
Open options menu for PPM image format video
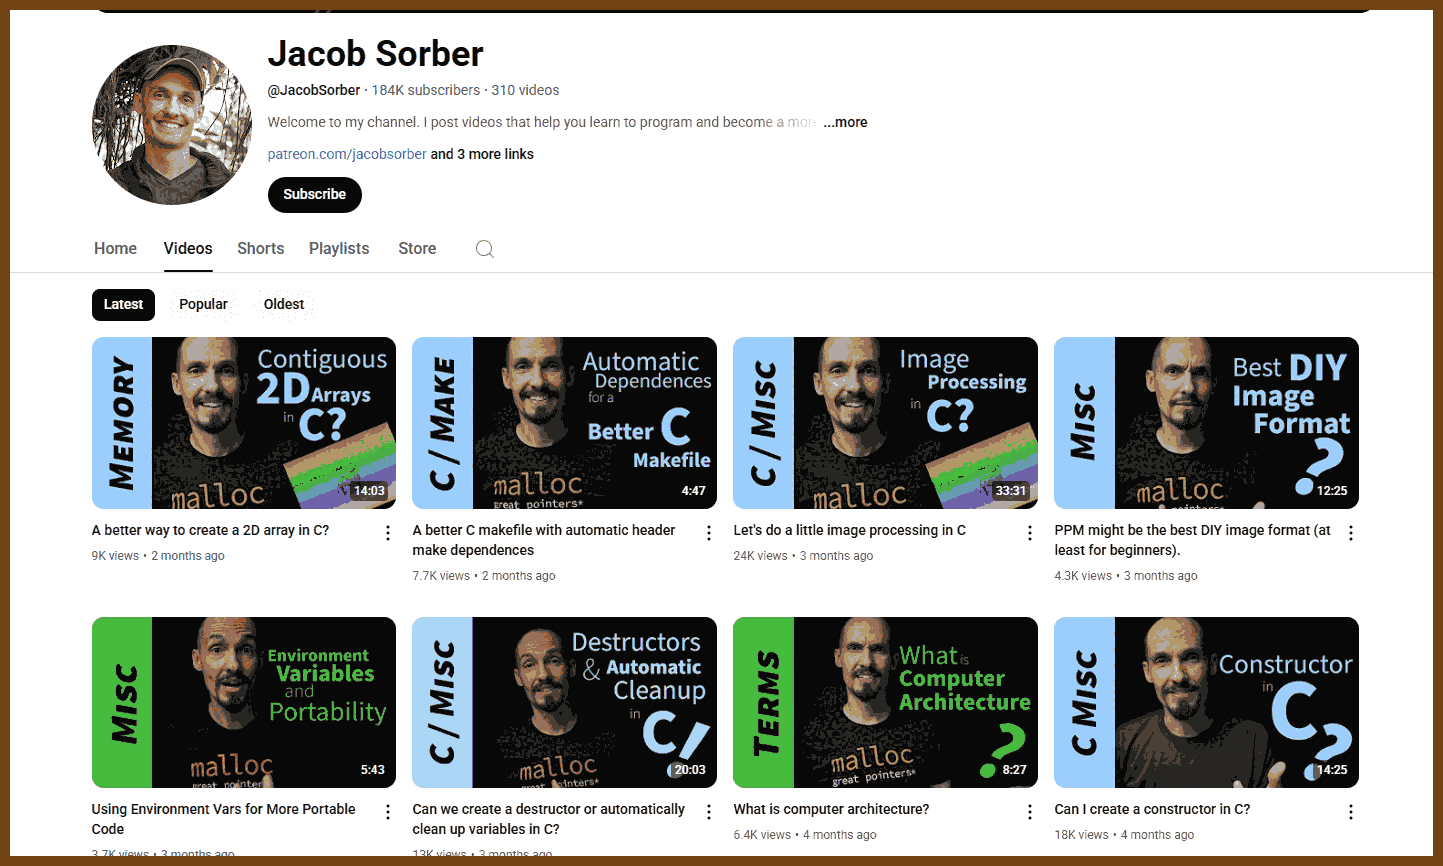[1351, 533]
